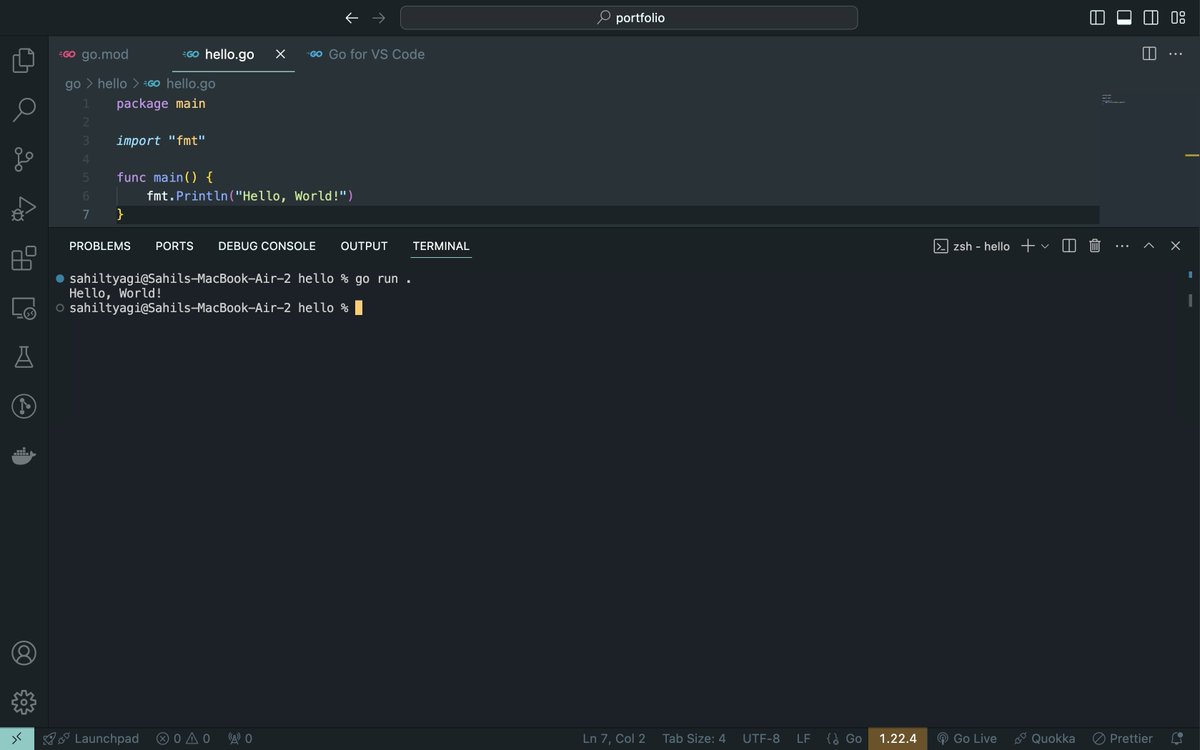Toggle the secondary side bar layout icon
The image size is (1200, 750).
pyautogui.click(x=1151, y=18)
